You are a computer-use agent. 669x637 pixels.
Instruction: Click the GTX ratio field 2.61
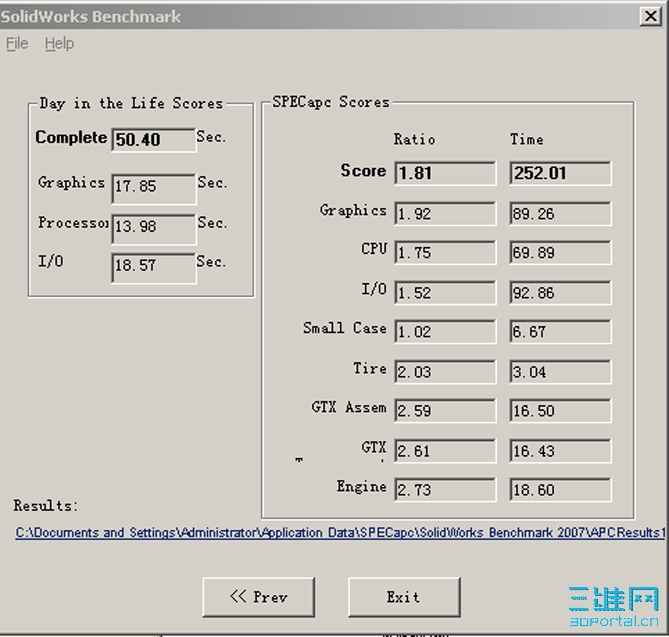pyautogui.click(x=445, y=451)
